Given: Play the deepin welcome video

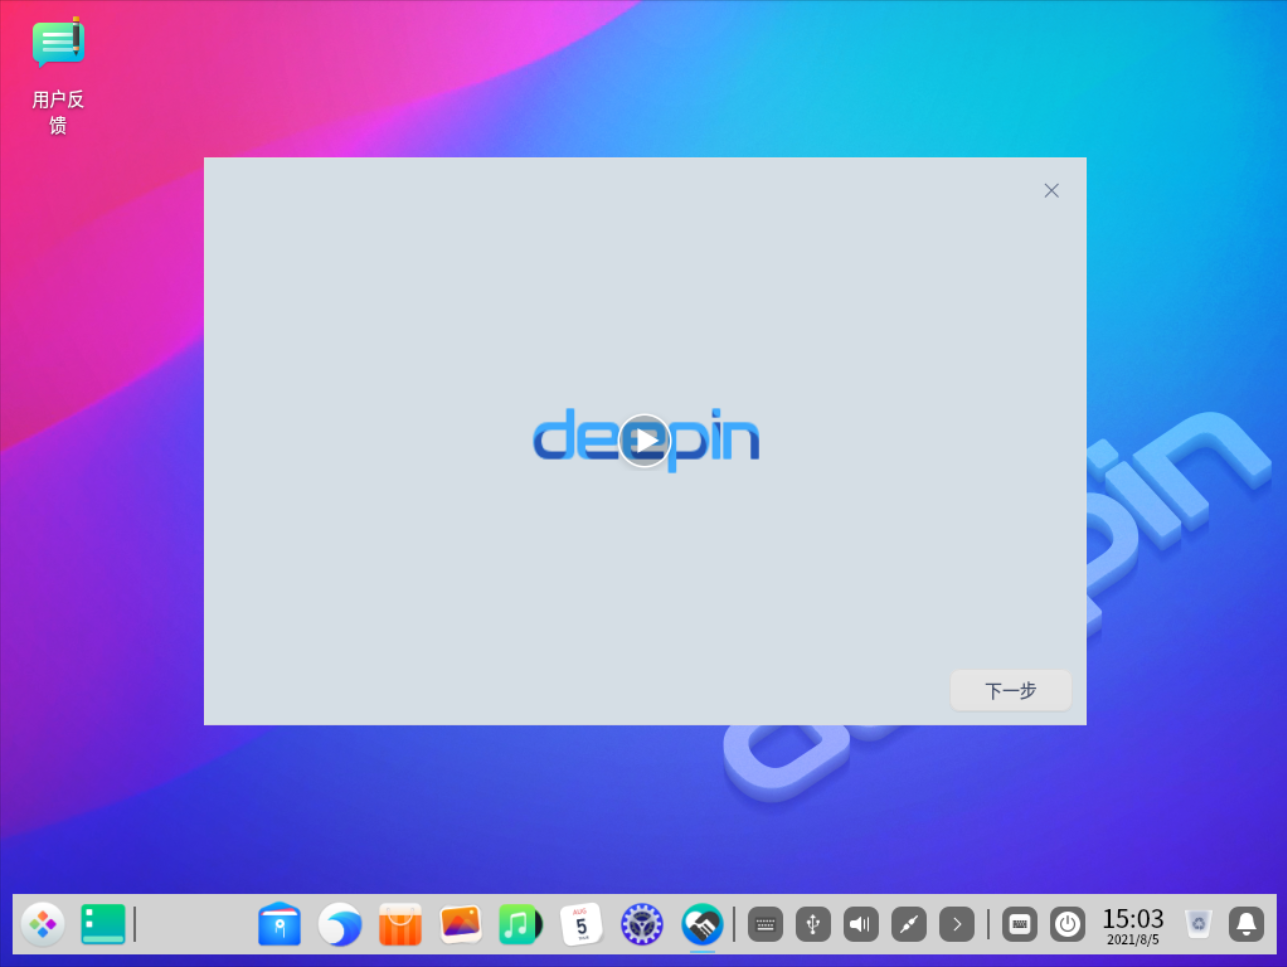Looking at the screenshot, I should click(x=644, y=440).
